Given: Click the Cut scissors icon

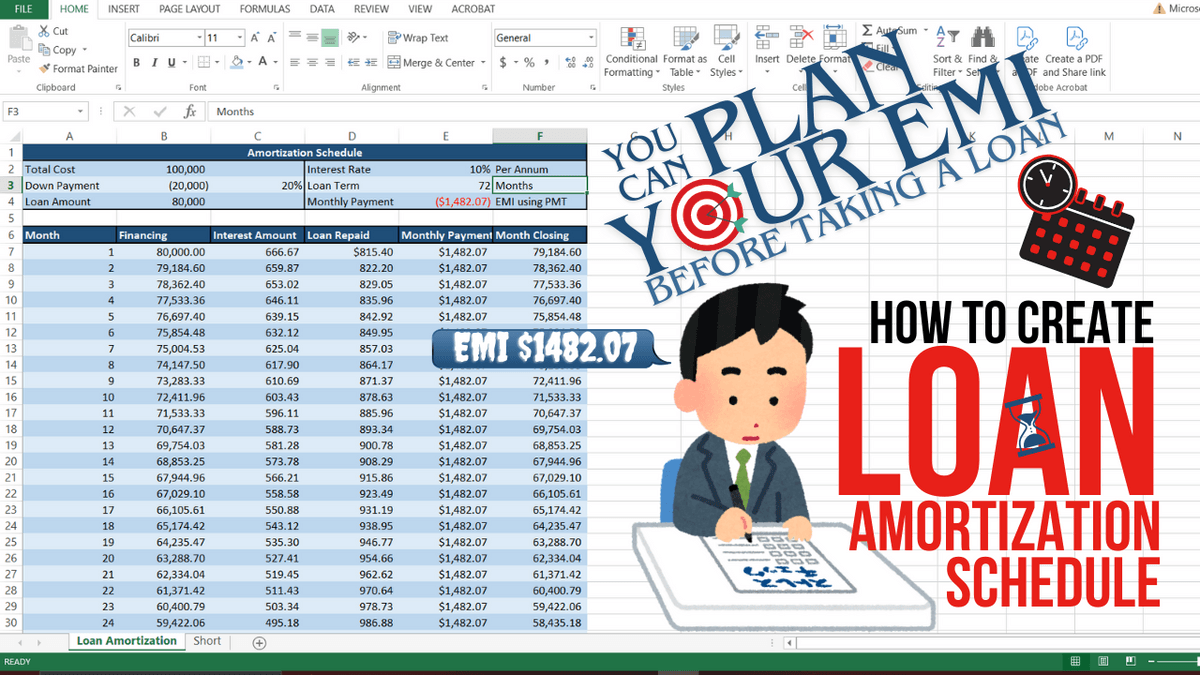Looking at the screenshot, I should tap(44, 31).
